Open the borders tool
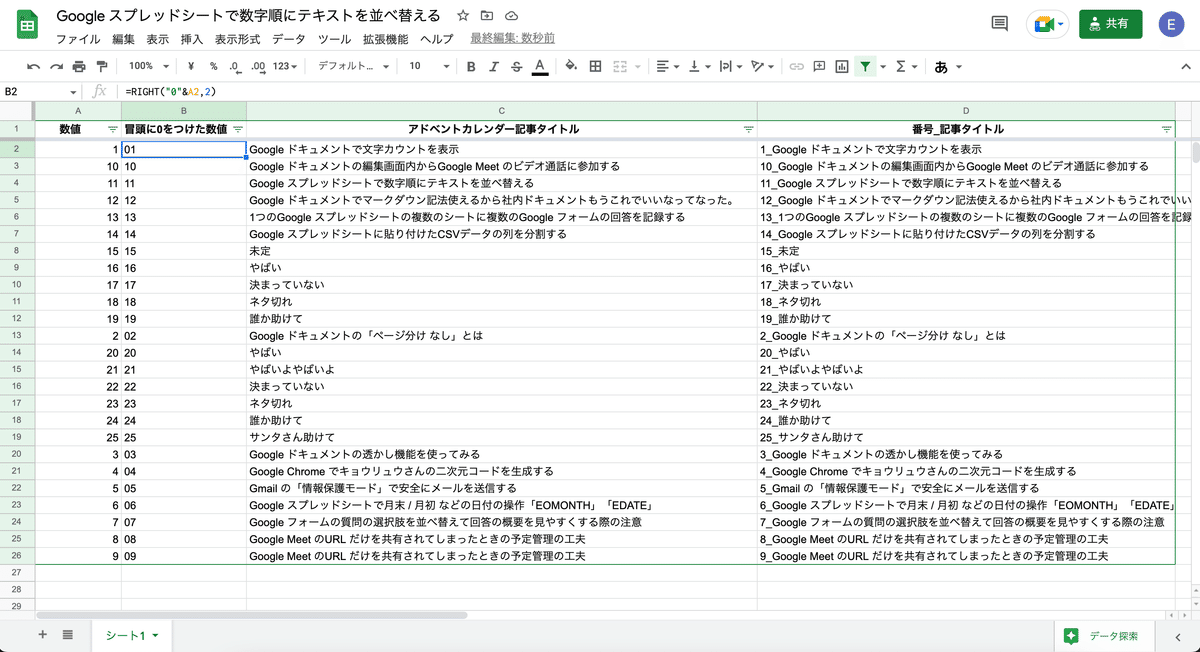Image resolution: width=1200 pixels, height=652 pixels. pyautogui.click(x=595, y=66)
